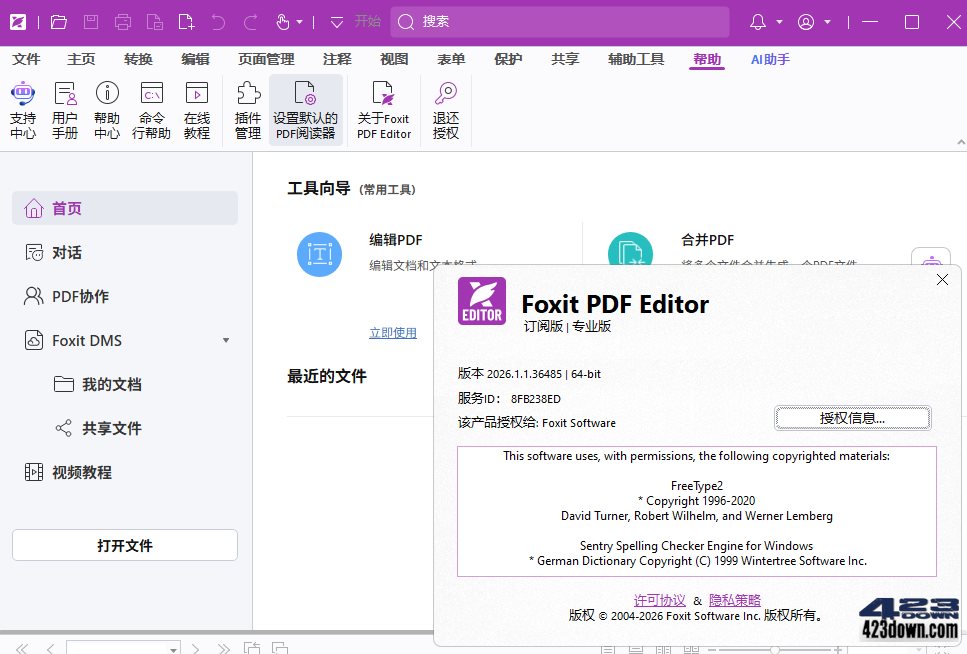Select the Hand tool icon in title bar

tap(282, 22)
